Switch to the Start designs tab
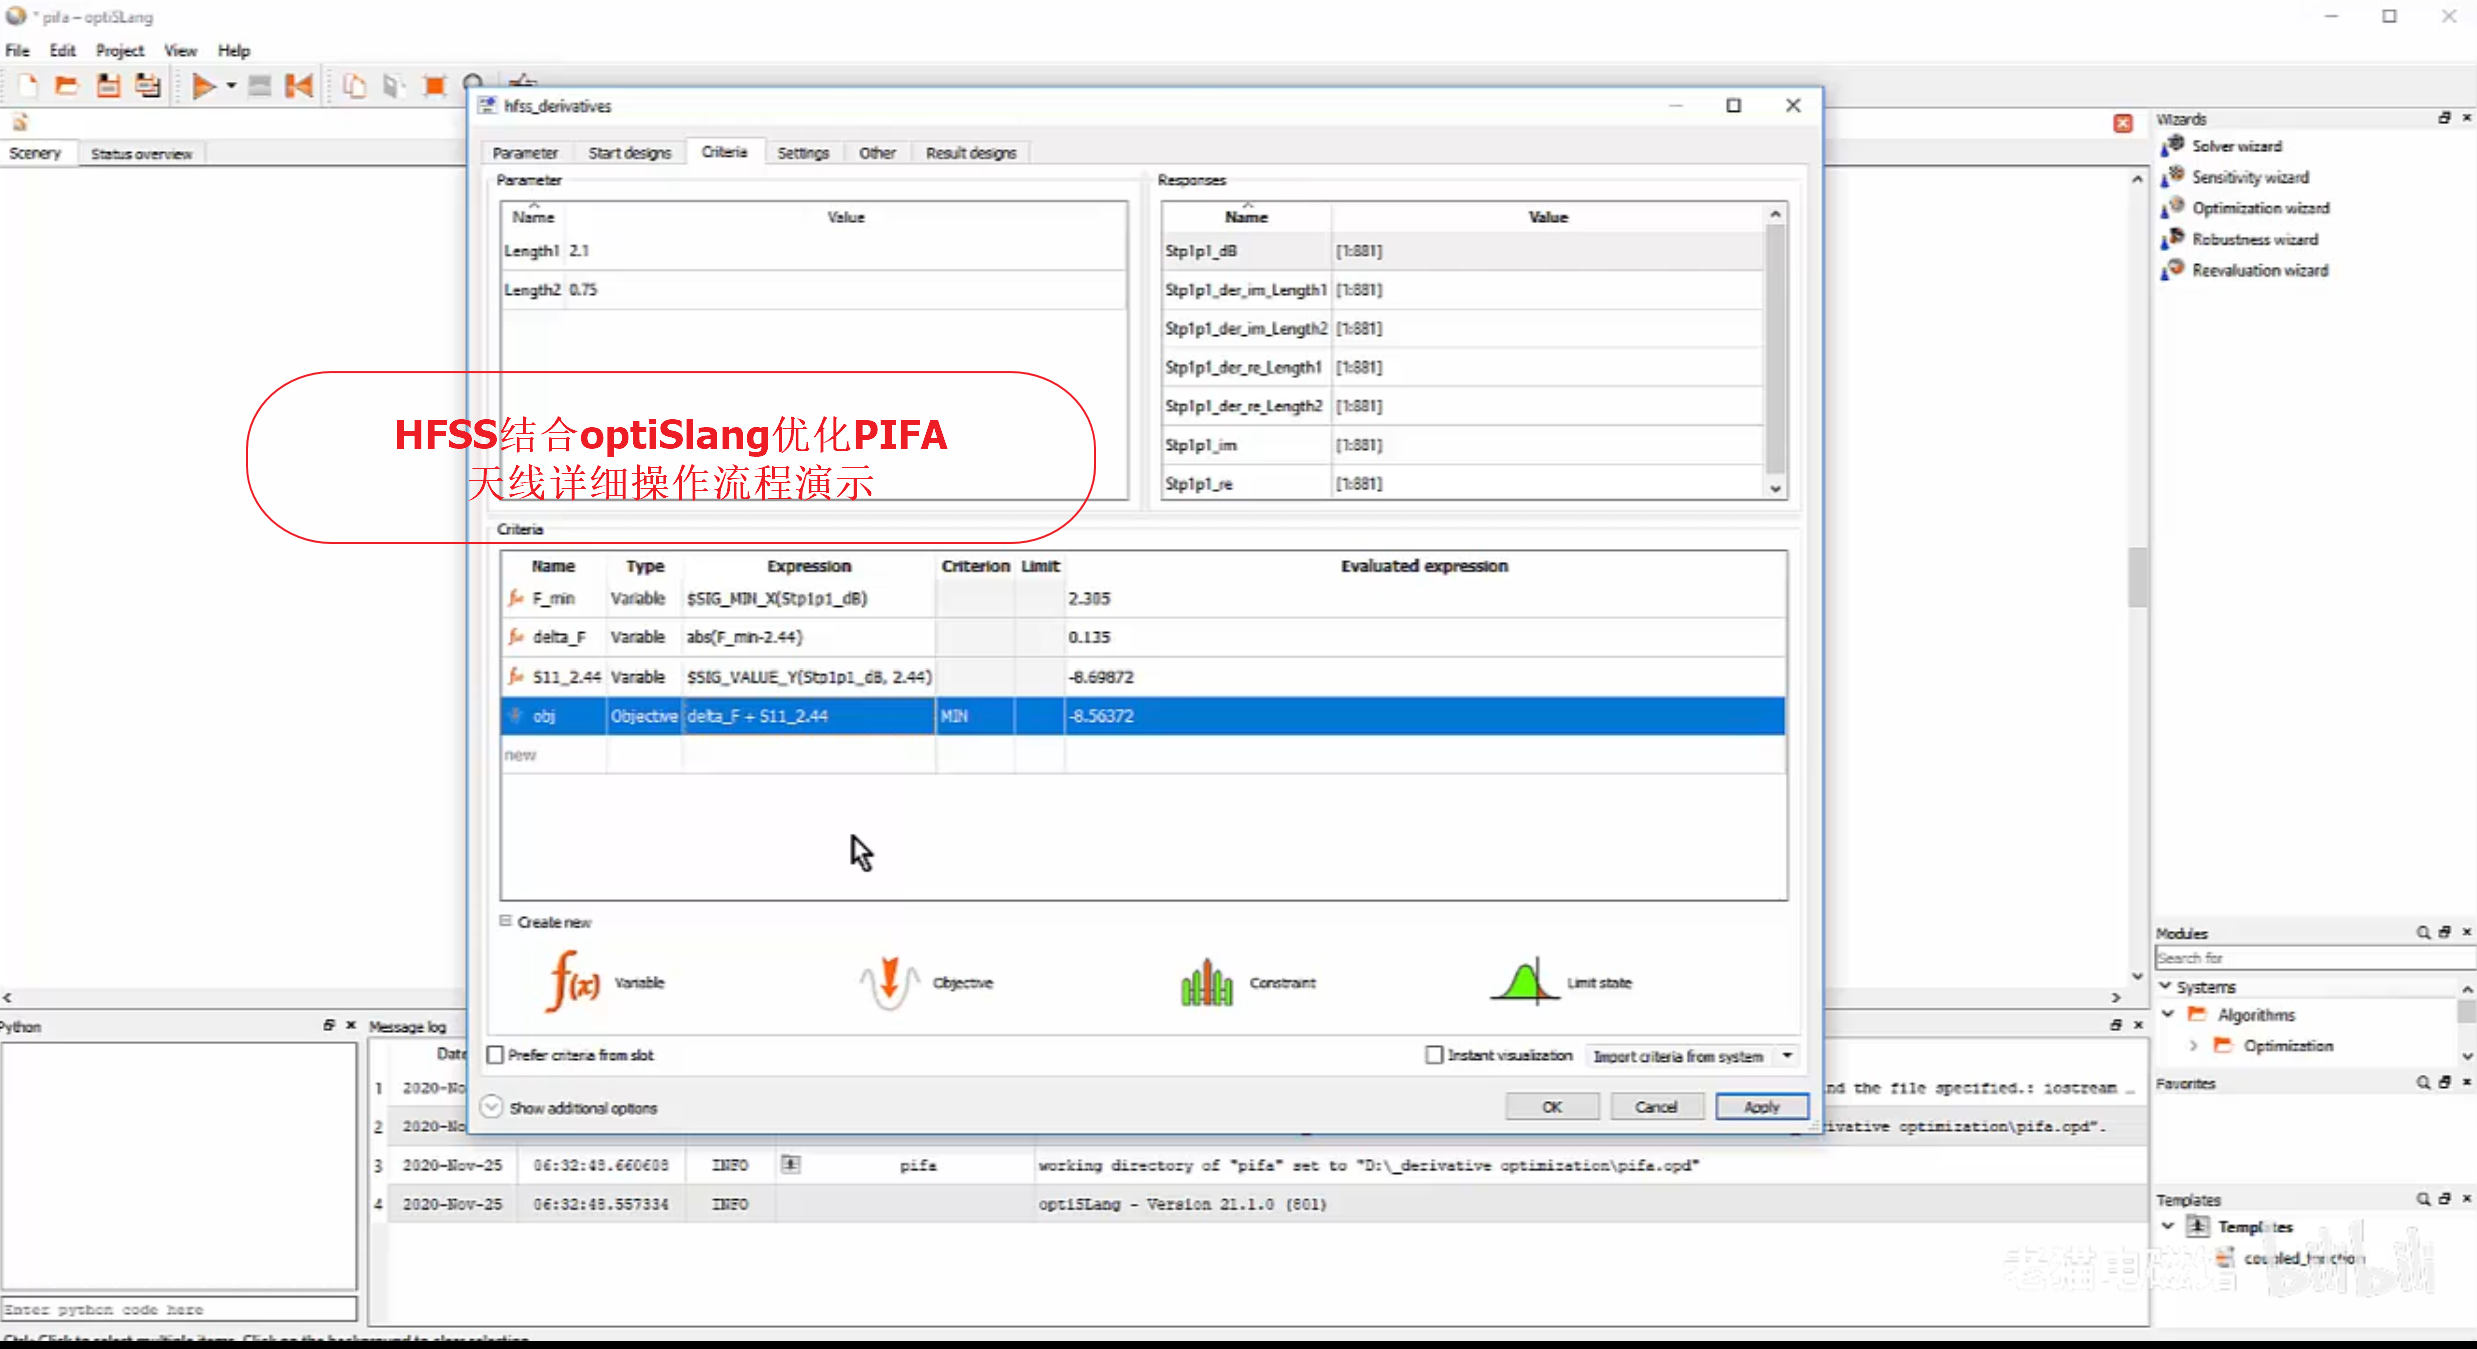The width and height of the screenshot is (2477, 1349). (x=630, y=153)
